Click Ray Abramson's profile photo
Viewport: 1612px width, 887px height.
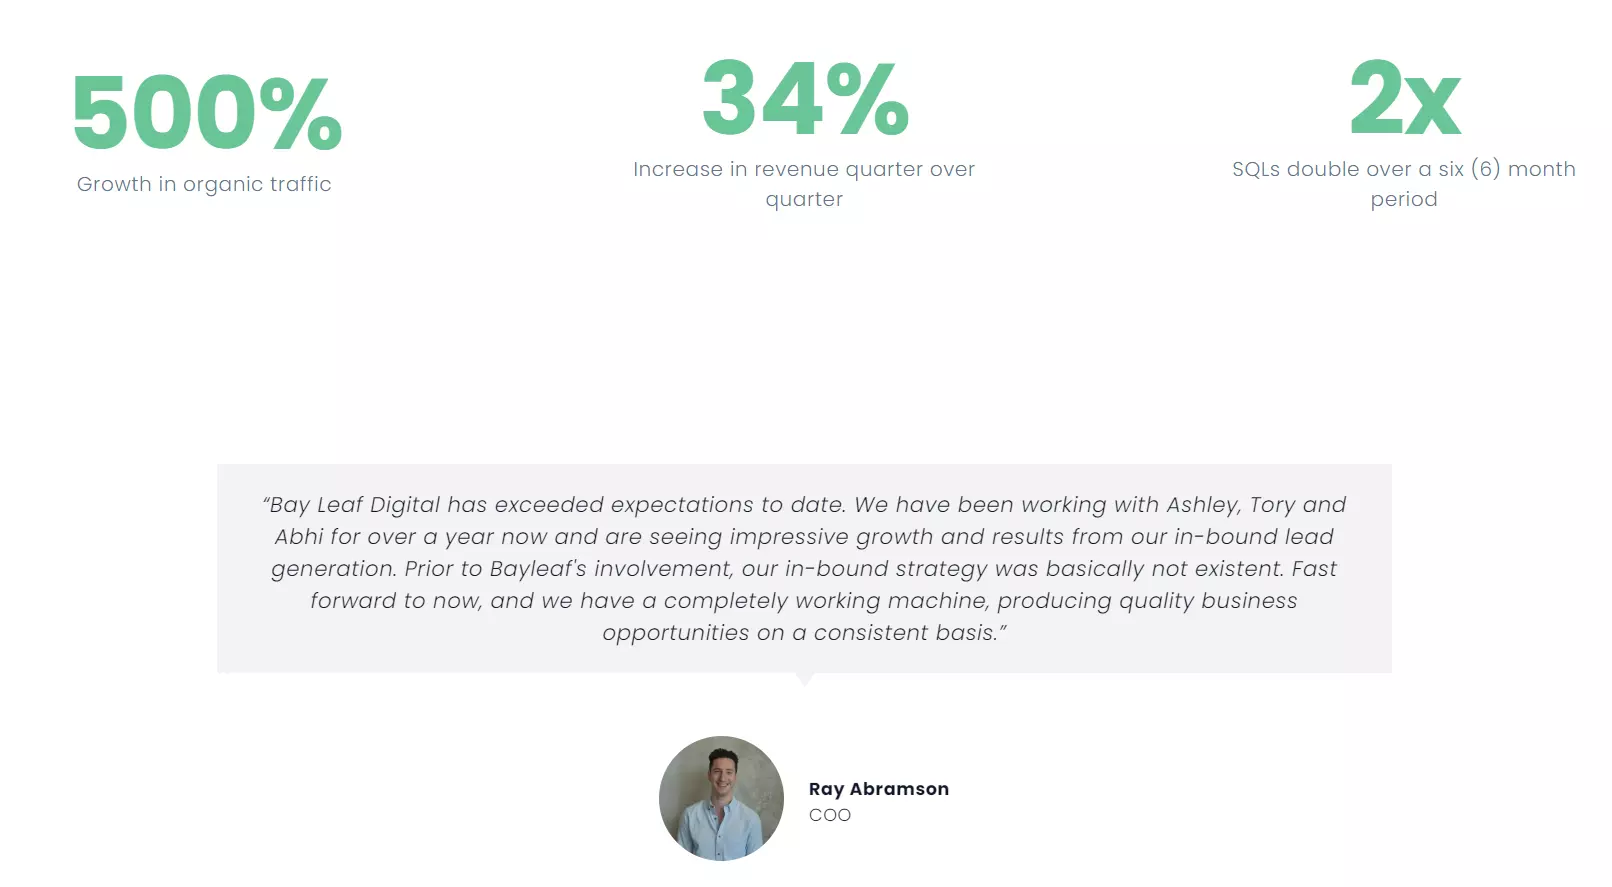click(x=721, y=798)
